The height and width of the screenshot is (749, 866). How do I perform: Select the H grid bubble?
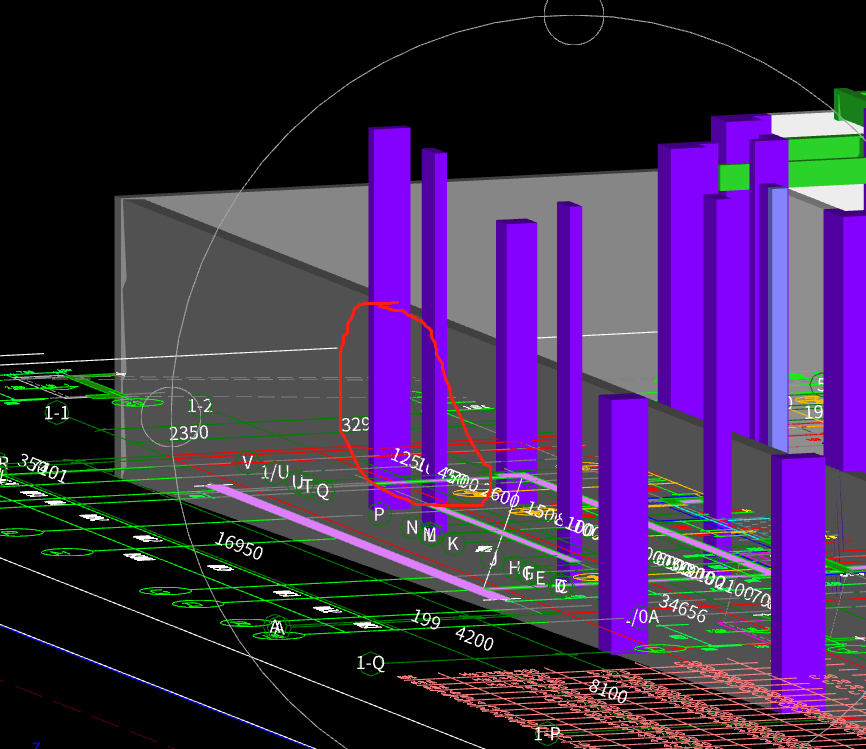coord(514,567)
